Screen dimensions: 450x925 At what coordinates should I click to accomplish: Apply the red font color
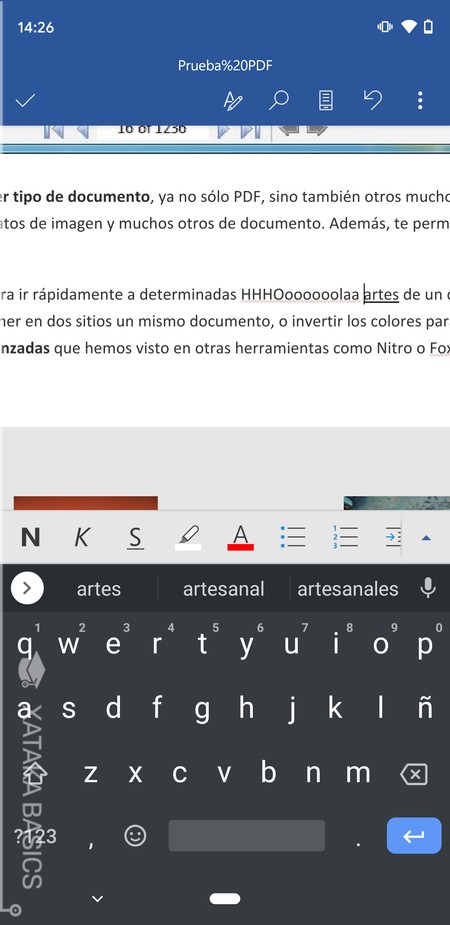(x=240, y=537)
